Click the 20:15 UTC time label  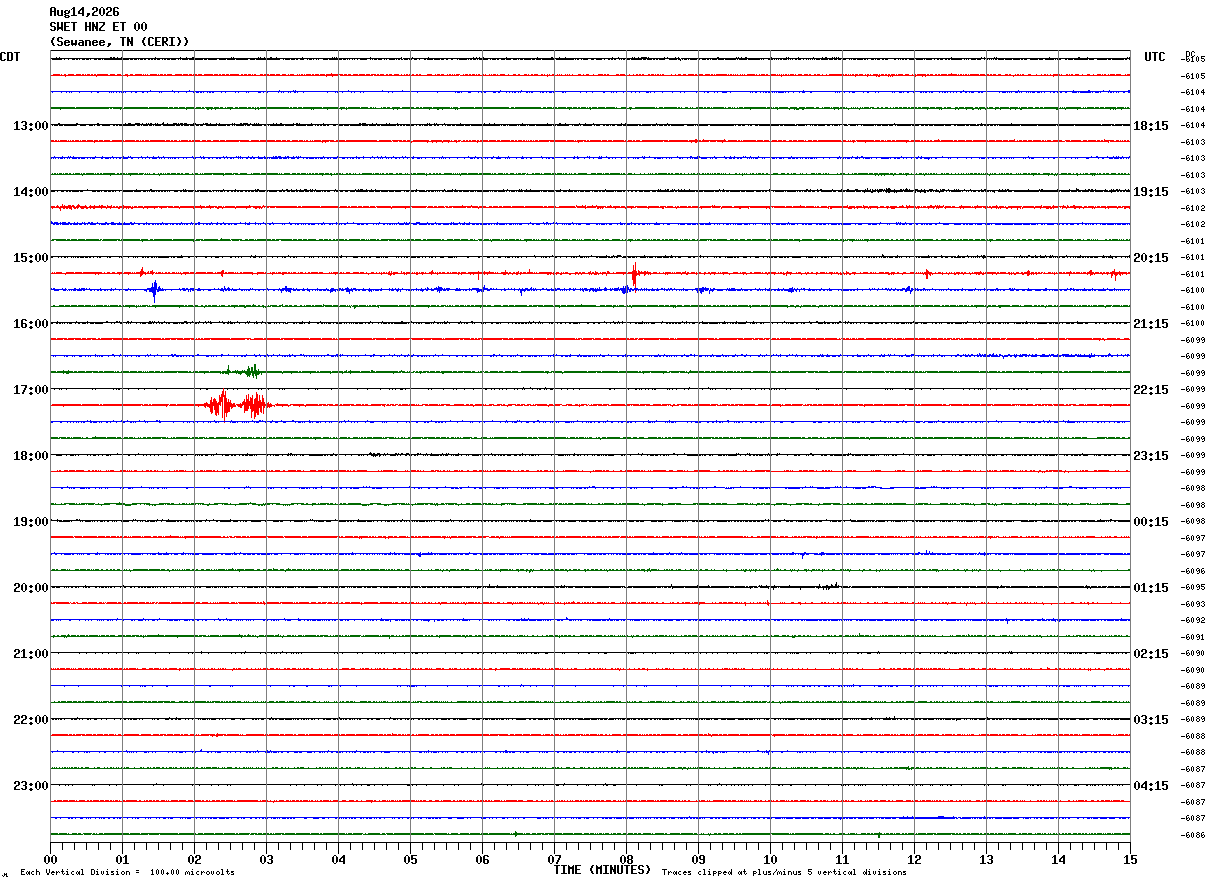(1151, 258)
